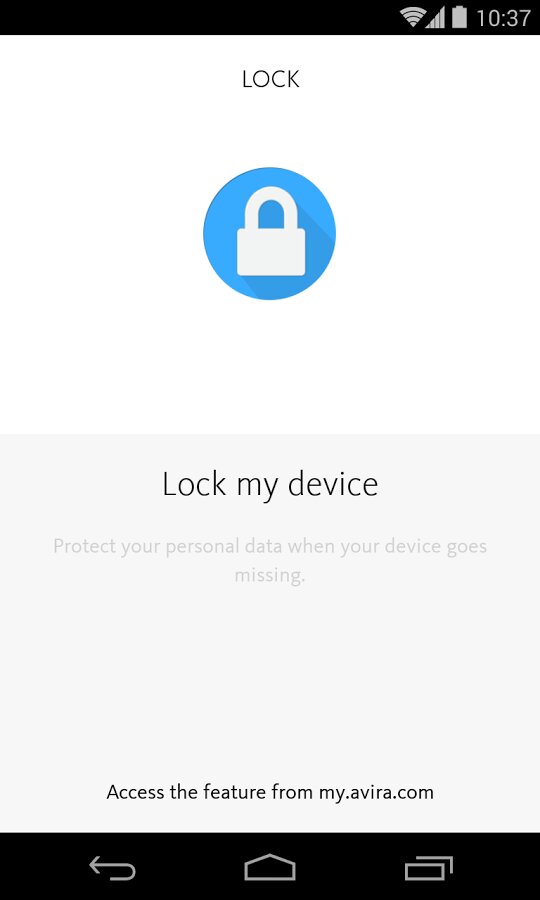Tap the navigation bar between Back and Home
The image size is (540, 900).
coord(190,867)
